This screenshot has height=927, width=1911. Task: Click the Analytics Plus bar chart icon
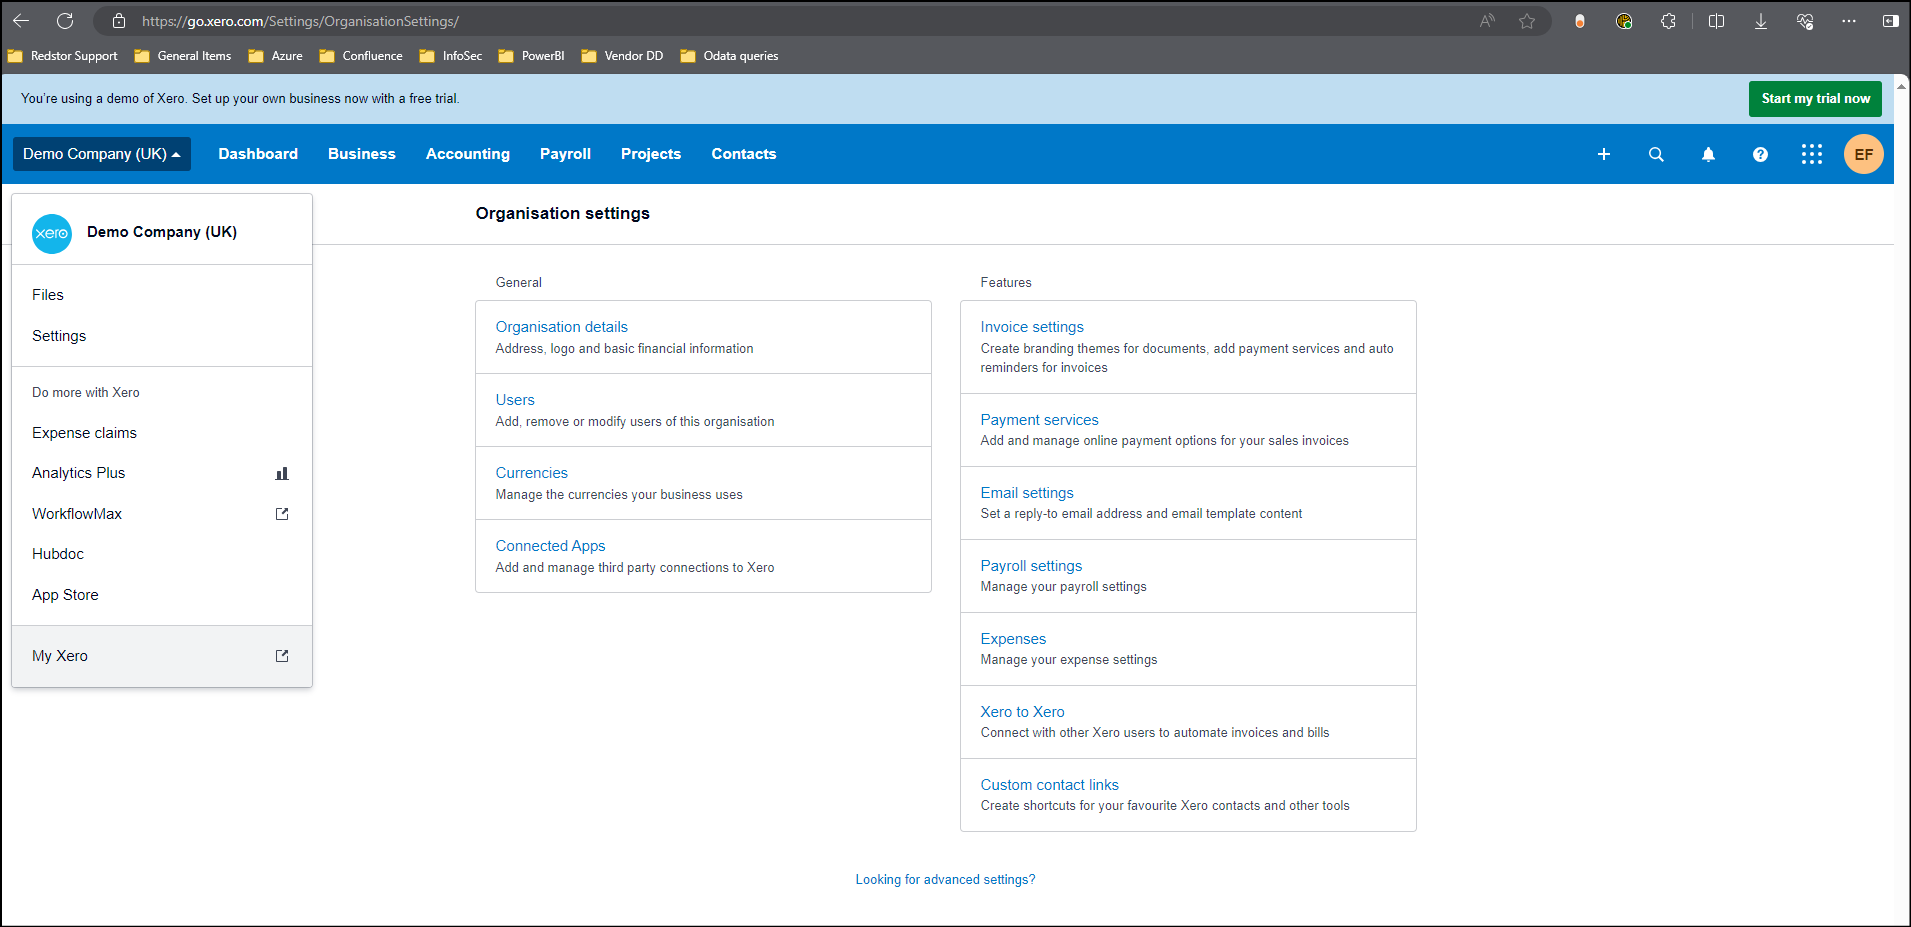click(x=282, y=473)
